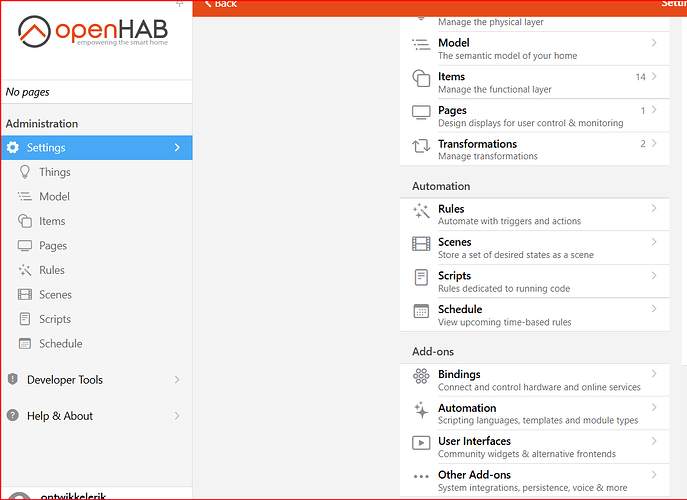Click the Scenes film strip icon in Automation
Image resolution: width=687 pixels, height=500 pixels.
coord(421,244)
